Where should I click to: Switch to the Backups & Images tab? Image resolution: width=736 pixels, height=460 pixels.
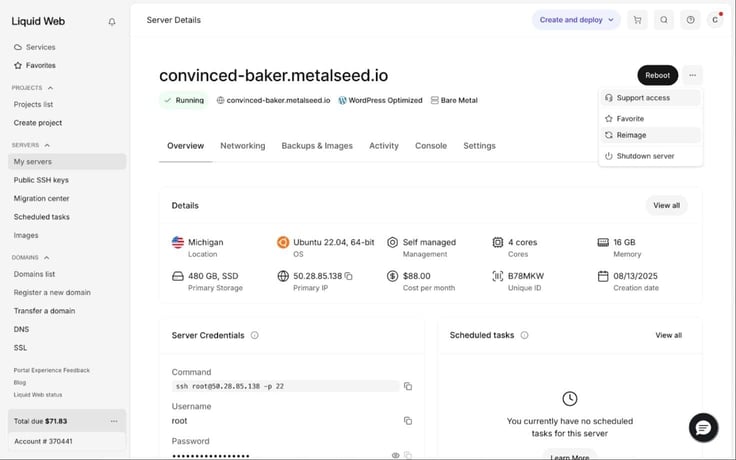pyautogui.click(x=317, y=146)
